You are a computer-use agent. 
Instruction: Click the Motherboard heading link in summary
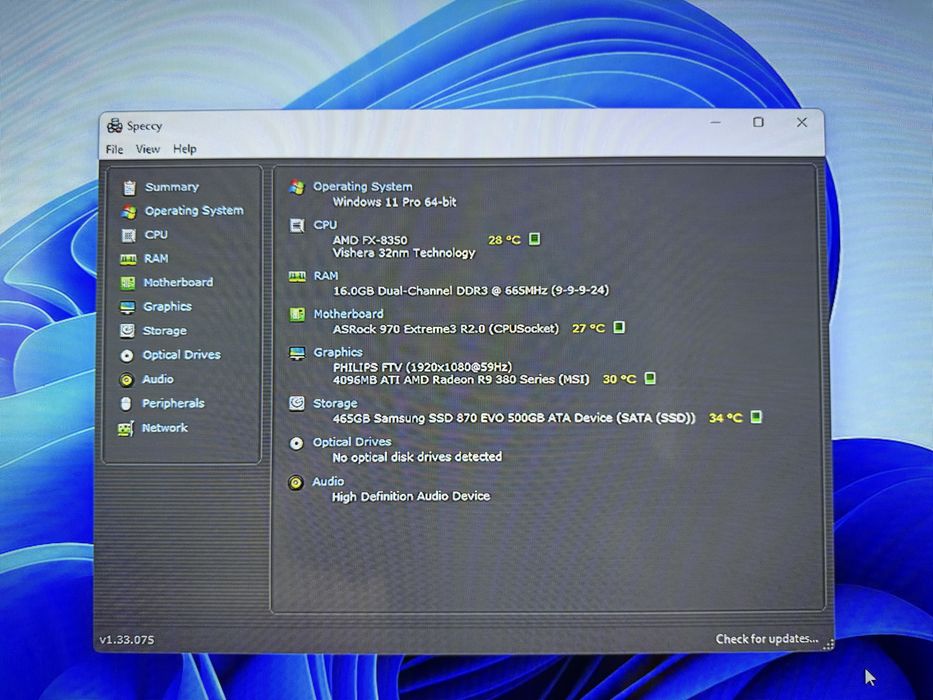(348, 314)
